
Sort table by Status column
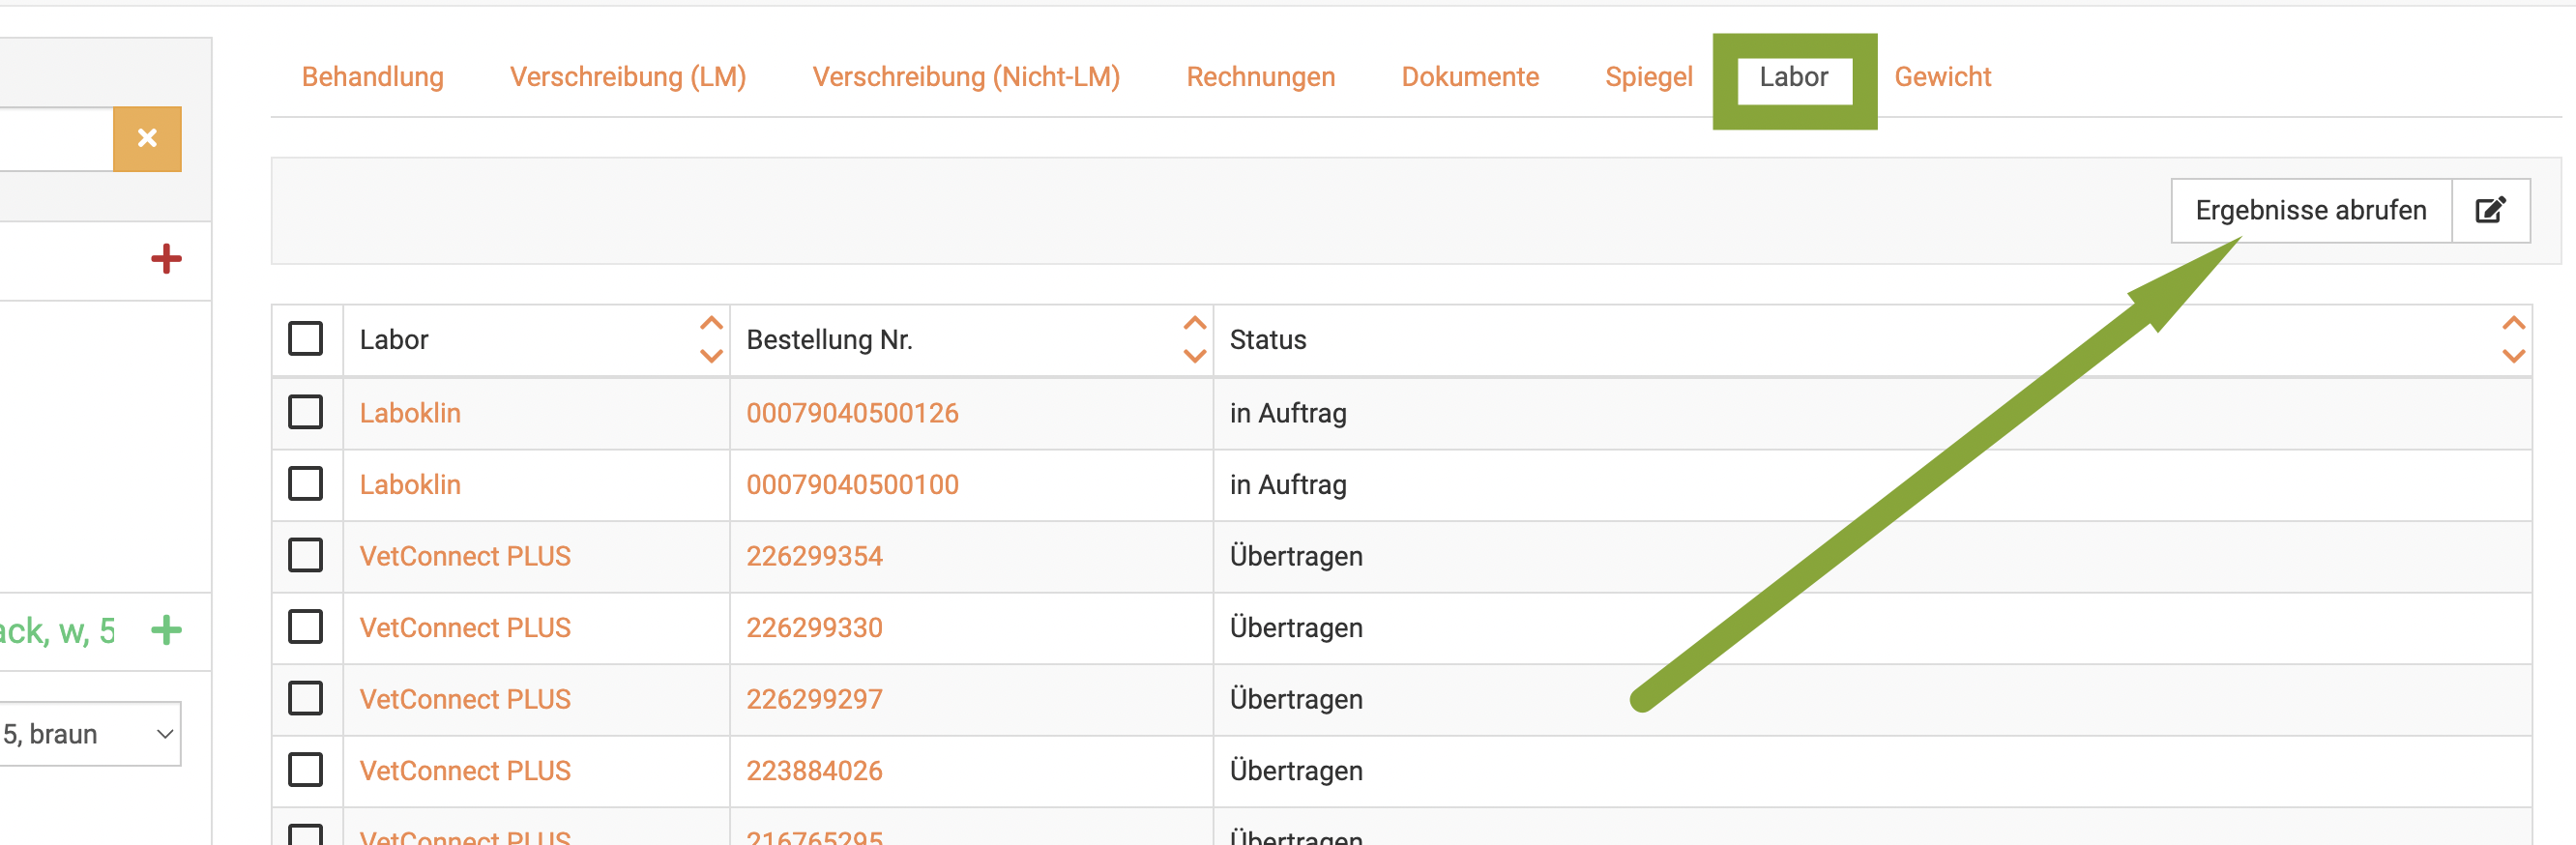pyautogui.click(x=2512, y=339)
